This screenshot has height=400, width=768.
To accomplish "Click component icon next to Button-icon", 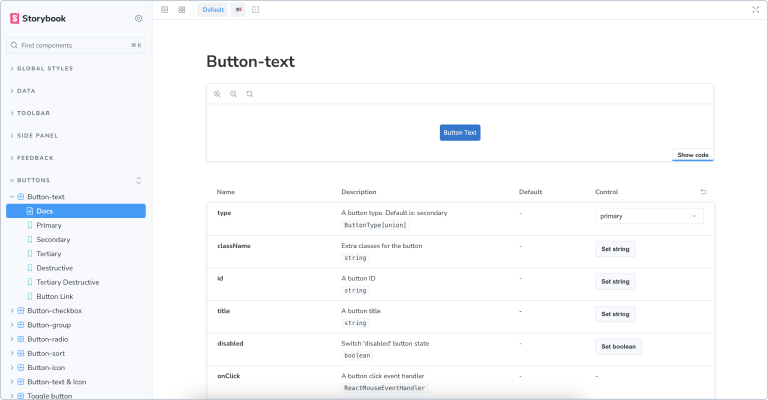I will pyautogui.click(x=21, y=367).
